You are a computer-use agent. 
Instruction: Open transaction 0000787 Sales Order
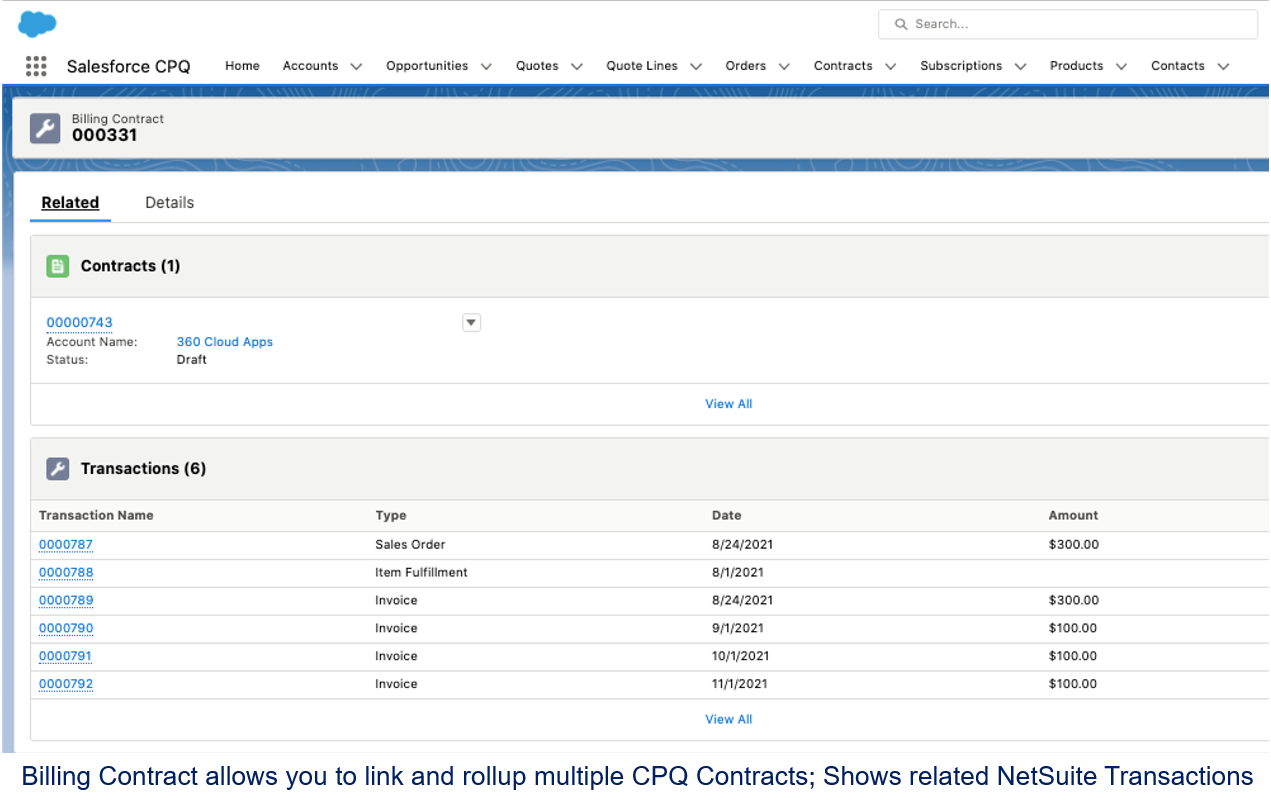point(66,545)
